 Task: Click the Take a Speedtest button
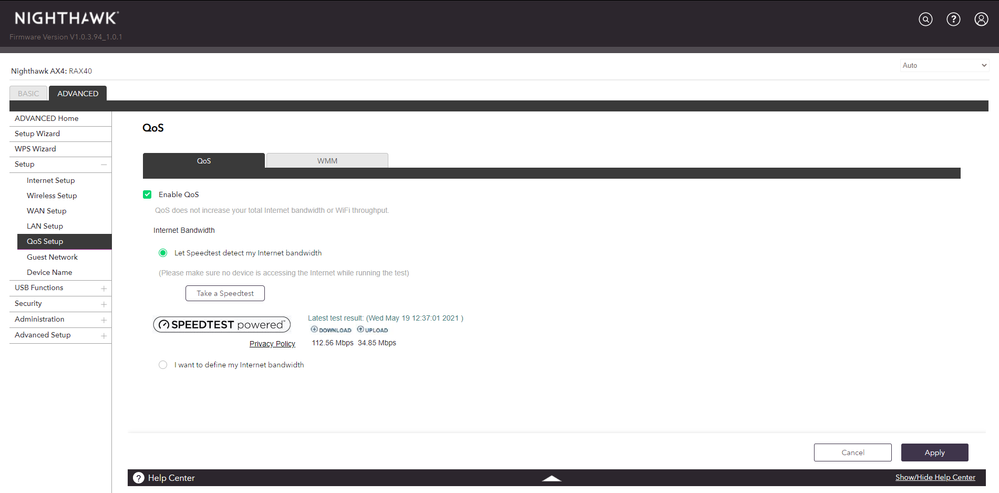225,293
